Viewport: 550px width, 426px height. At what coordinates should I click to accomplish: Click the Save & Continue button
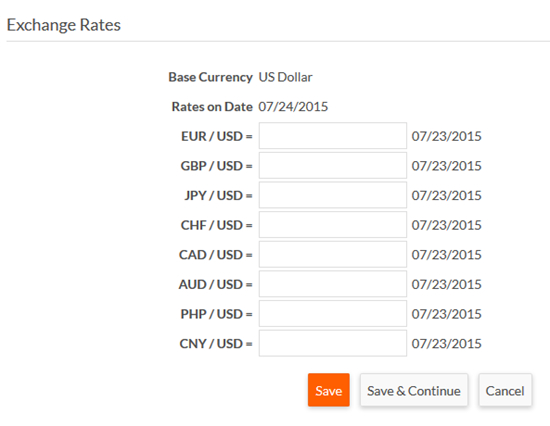pyautogui.click(x=414, y=390)
